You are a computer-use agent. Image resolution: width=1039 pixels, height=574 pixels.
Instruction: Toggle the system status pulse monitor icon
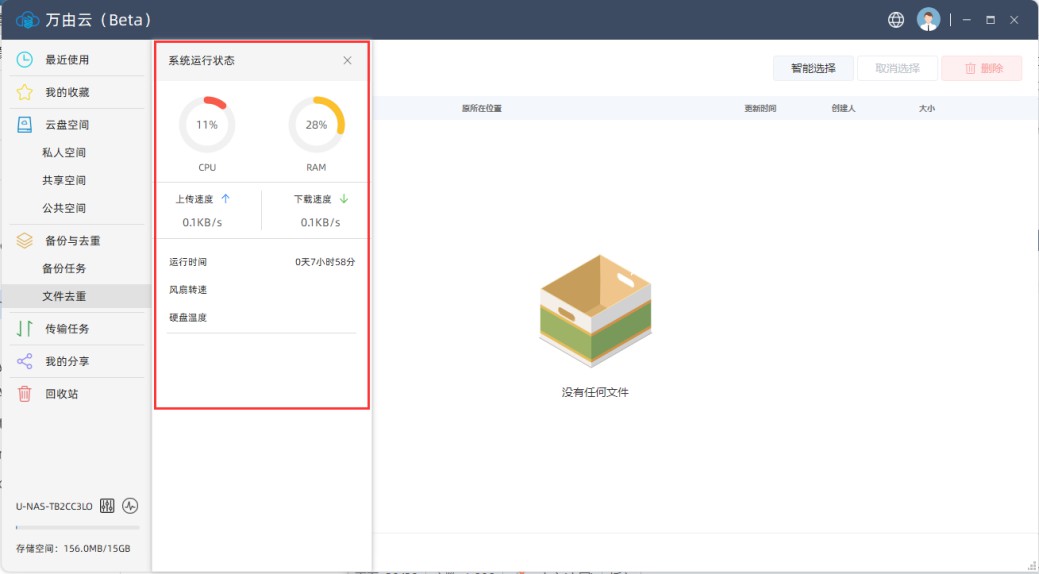coord(130,506)
